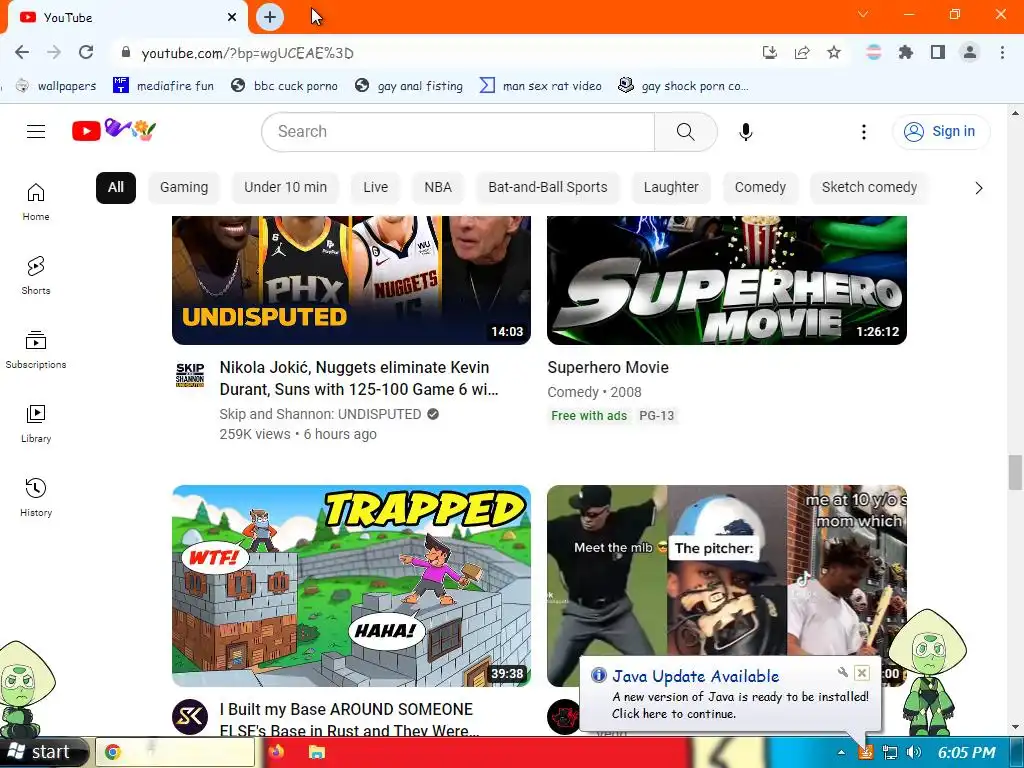1024x768 pixels.
Task: Click the Chrome taskbar button
Action: pyautogui.click(x=175, y=752)
